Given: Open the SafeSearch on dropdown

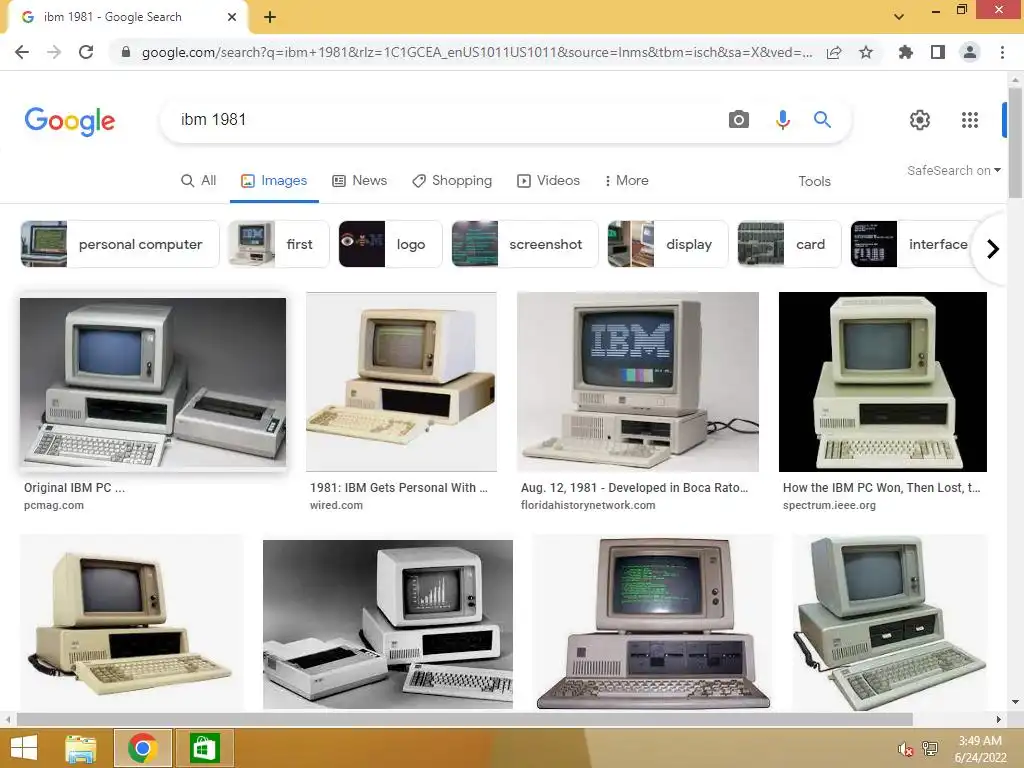Looking at the screenshot, I should [953, 170].
